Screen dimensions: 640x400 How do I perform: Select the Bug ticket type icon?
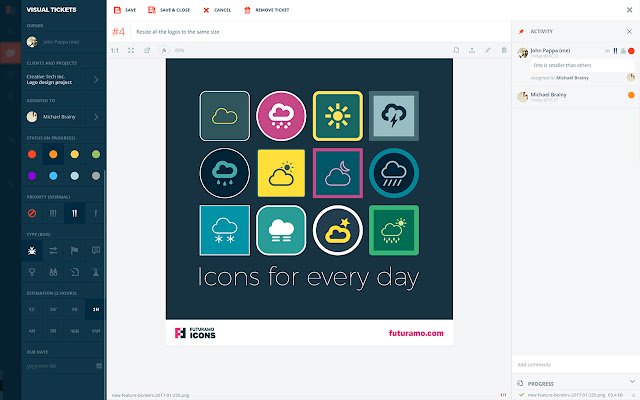pyautogui.click(x=32, y=251)
